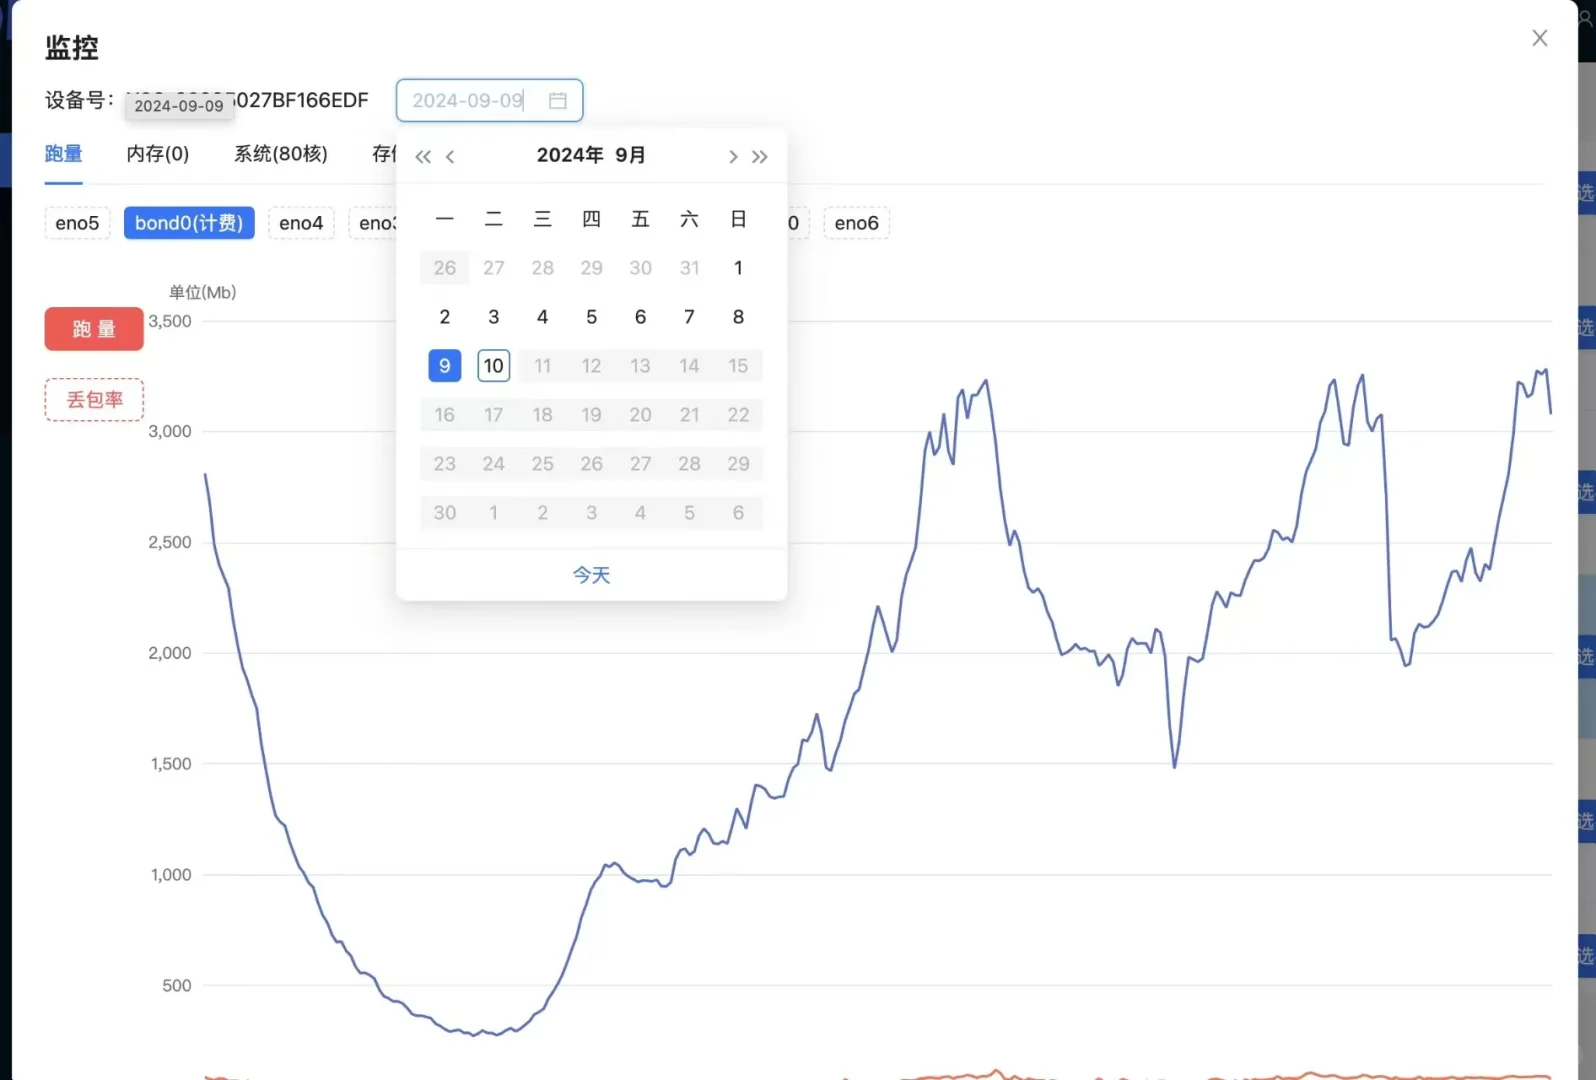
Task: Jump to previous year in calendar
Action: pyautogui.click(x=423, y=156)
